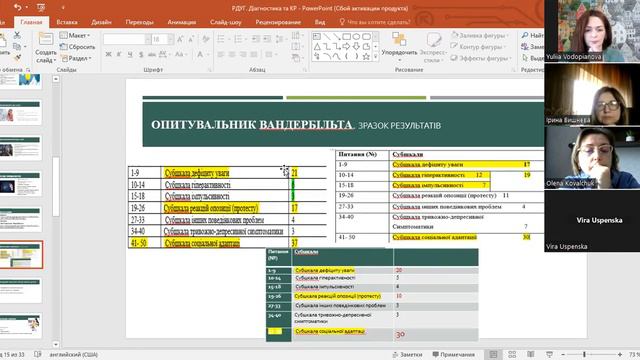Viewport: 640px width, 360px height.
Task: Center text in paragraph group
Action: [x=232, y=54]
